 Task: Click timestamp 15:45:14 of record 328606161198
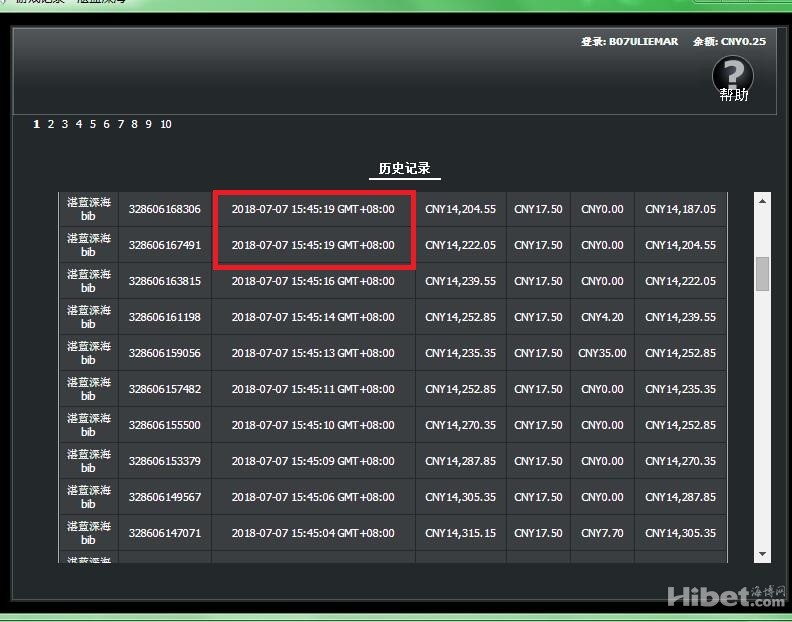tap(313, 317)
